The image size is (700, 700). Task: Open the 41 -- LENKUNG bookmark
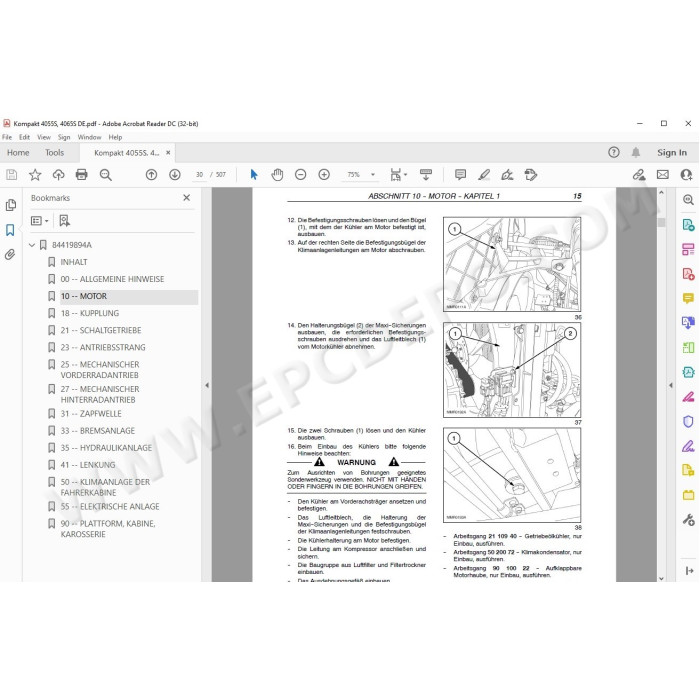pyautogui.click(x=88, y=465)
